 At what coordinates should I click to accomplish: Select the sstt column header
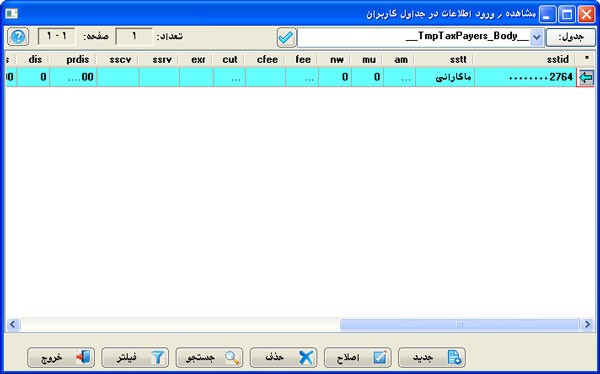(444, 59)
